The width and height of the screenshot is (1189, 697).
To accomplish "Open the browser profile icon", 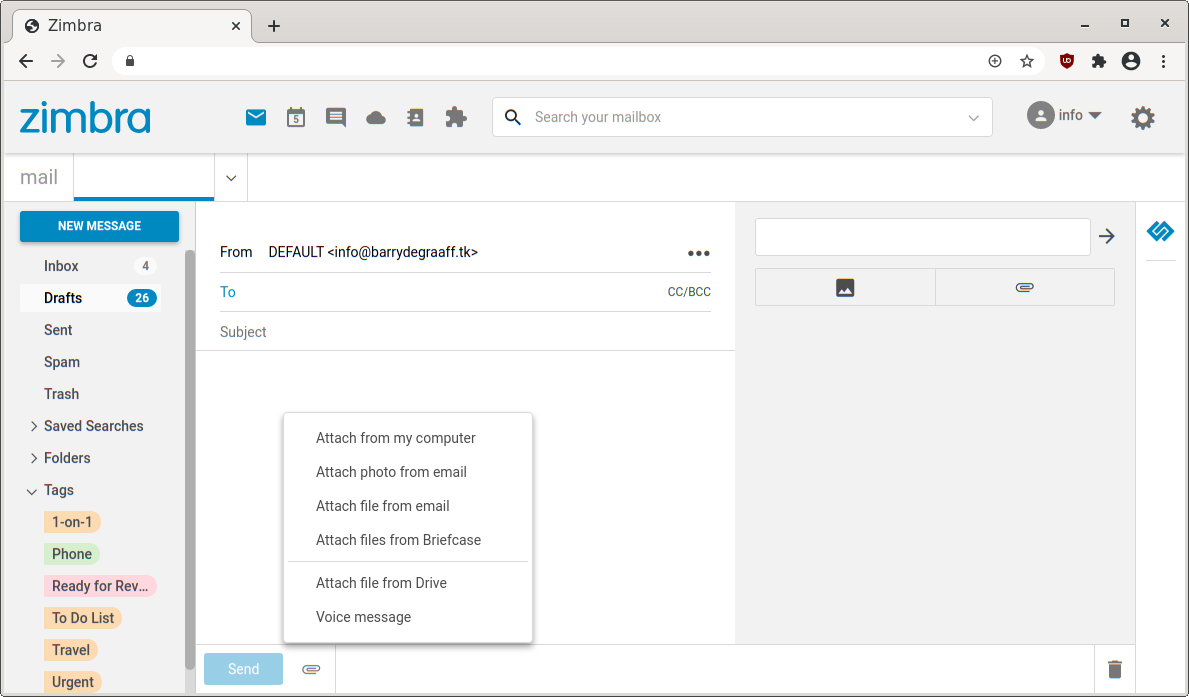I will tap(1131, 61).
